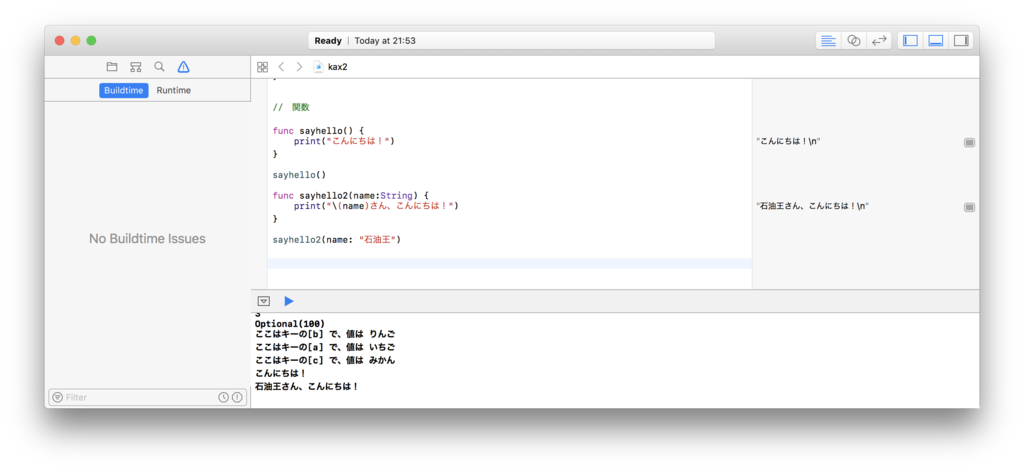Screen dimensions: 1024x472
Task: Click the sayhello() call line
Action: [x=299, y=175]
